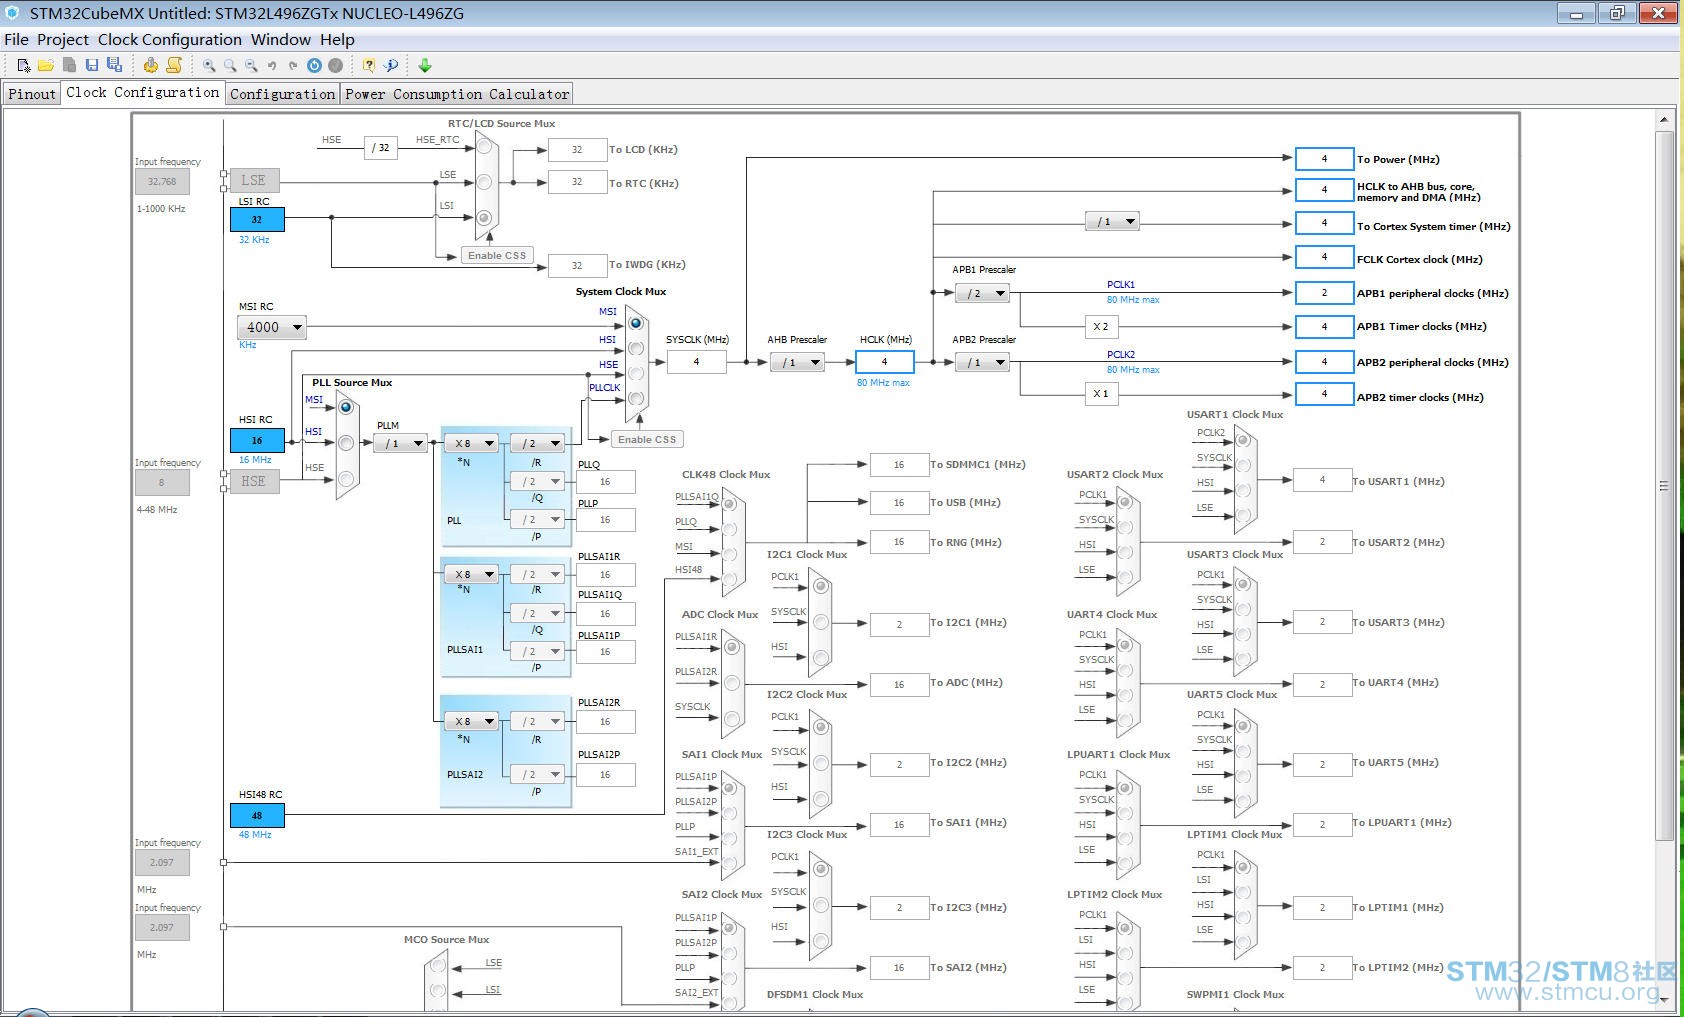Switch to the Configuration tab

283,93
